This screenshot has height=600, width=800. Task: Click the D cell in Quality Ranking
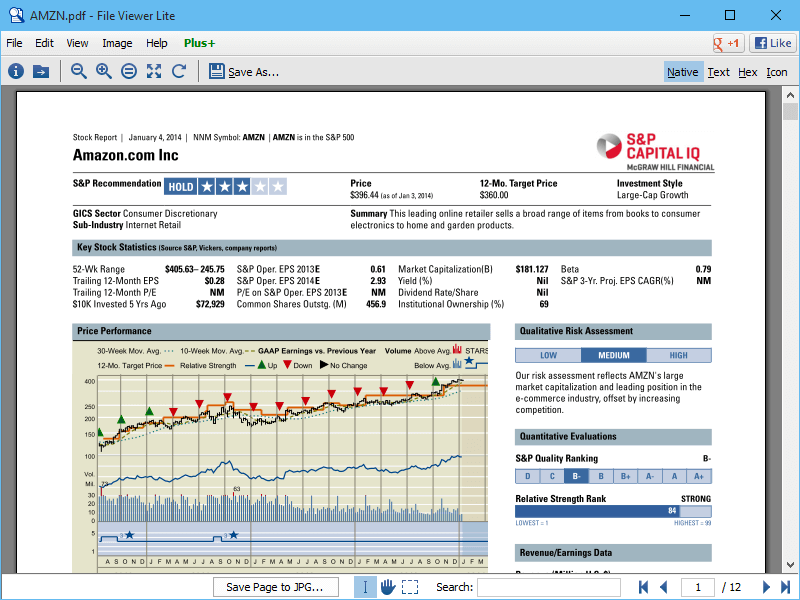click(x=528, y=476)
